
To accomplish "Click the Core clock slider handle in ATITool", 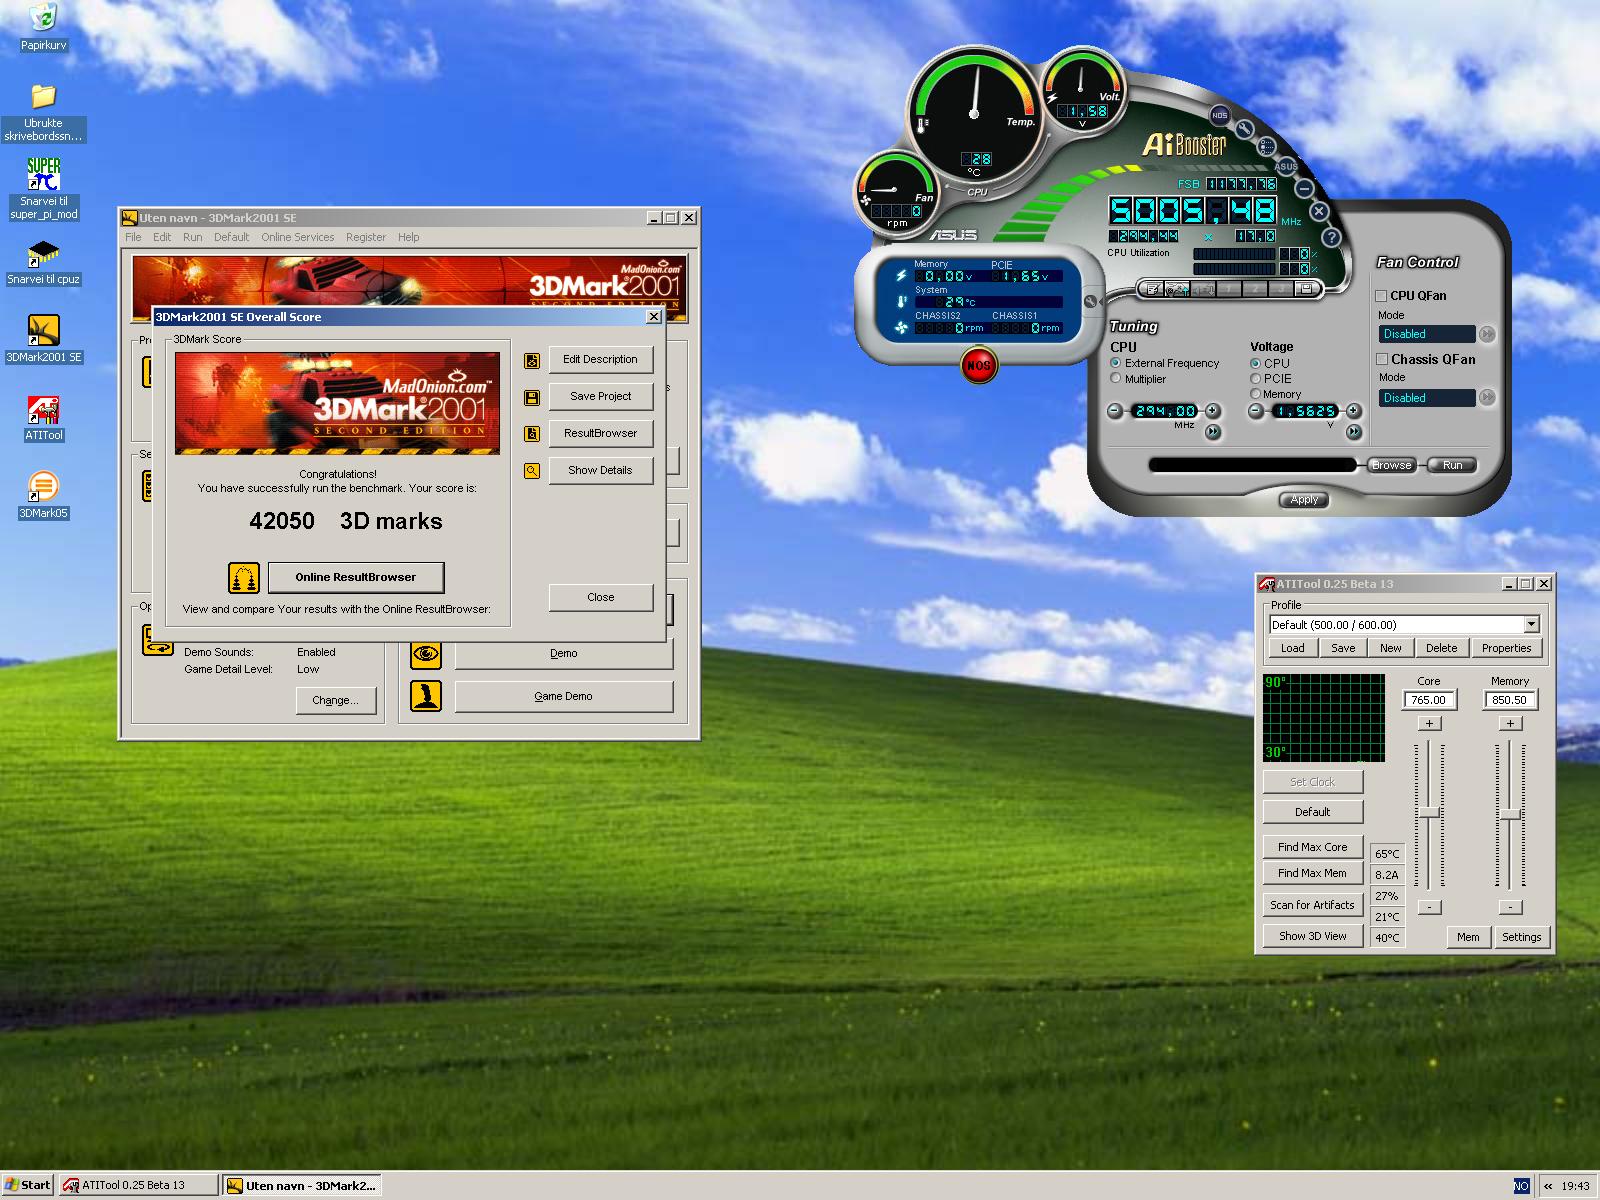I will tap(1429, 813).
